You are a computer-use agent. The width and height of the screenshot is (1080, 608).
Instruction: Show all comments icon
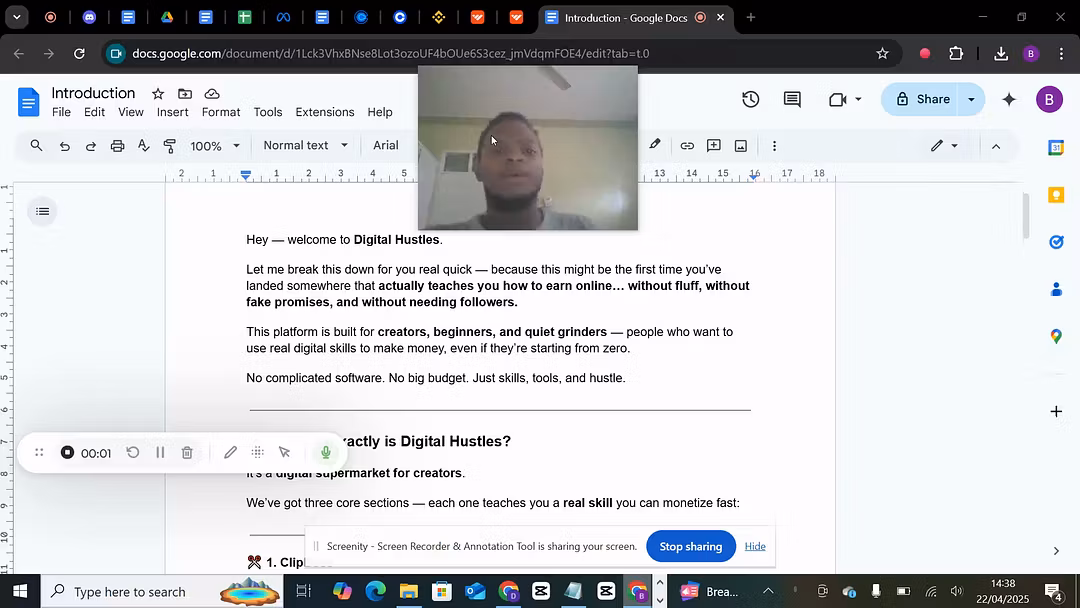[x=792, y=99]
